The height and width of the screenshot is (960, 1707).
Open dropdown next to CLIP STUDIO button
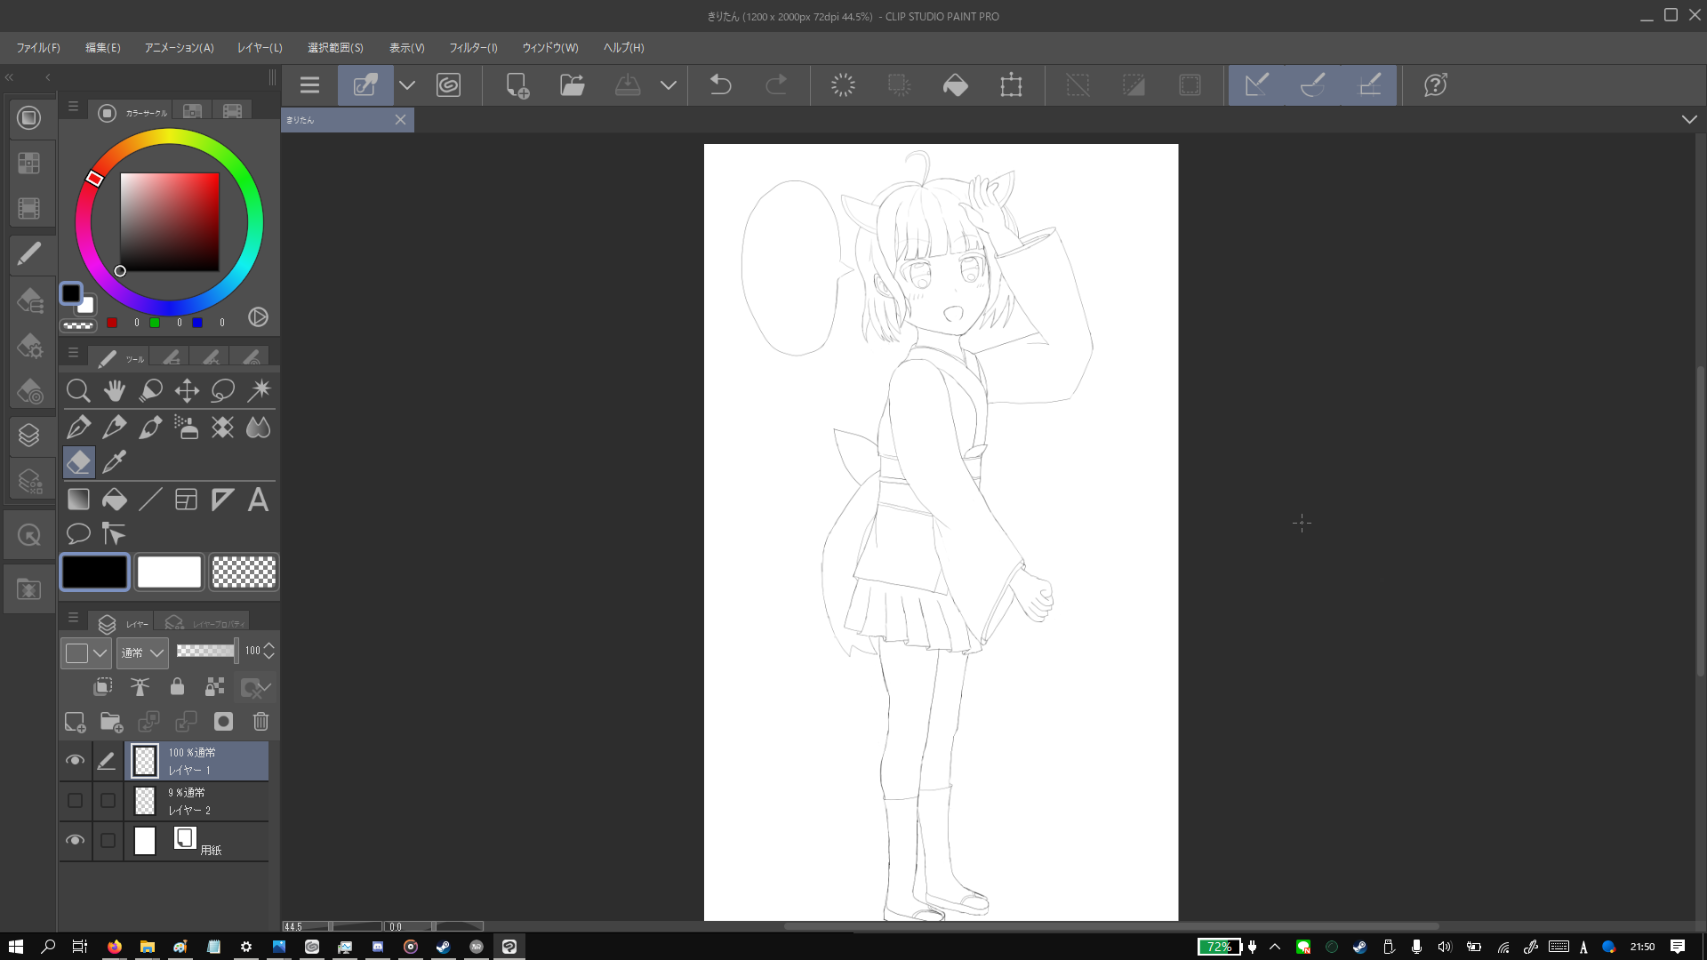tap(407, 85)
